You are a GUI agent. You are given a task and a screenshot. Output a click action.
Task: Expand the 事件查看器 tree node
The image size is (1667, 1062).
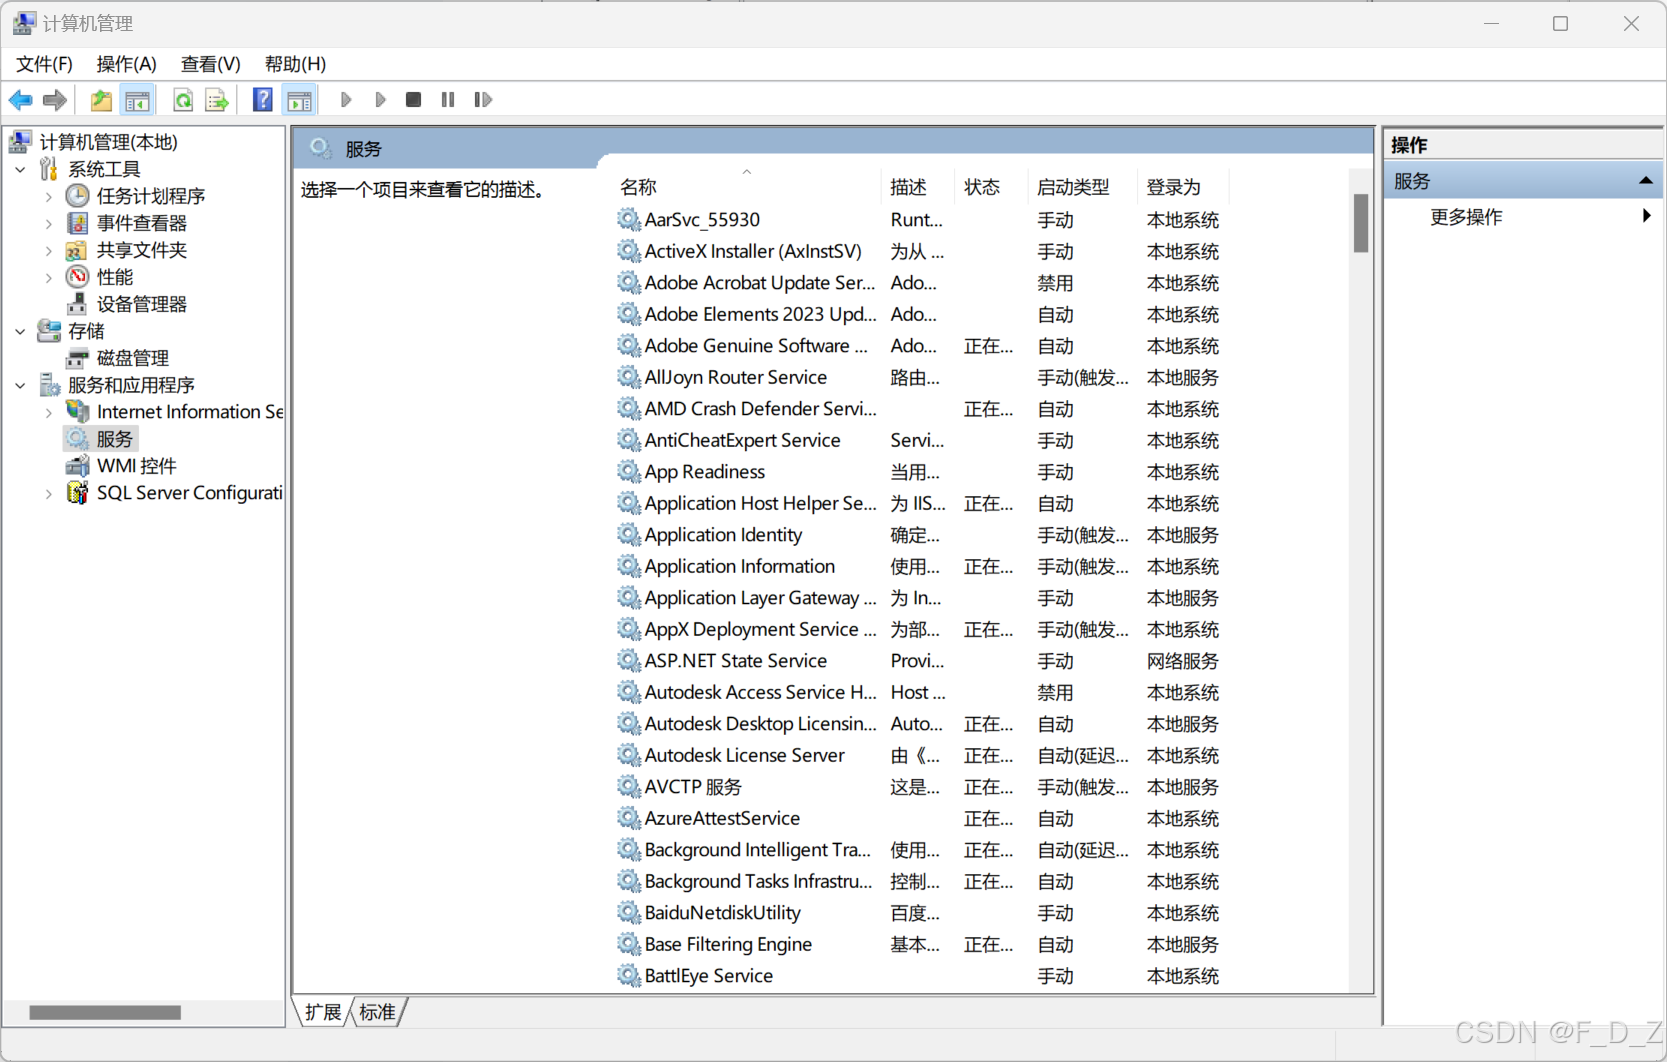tap(49, 224)
